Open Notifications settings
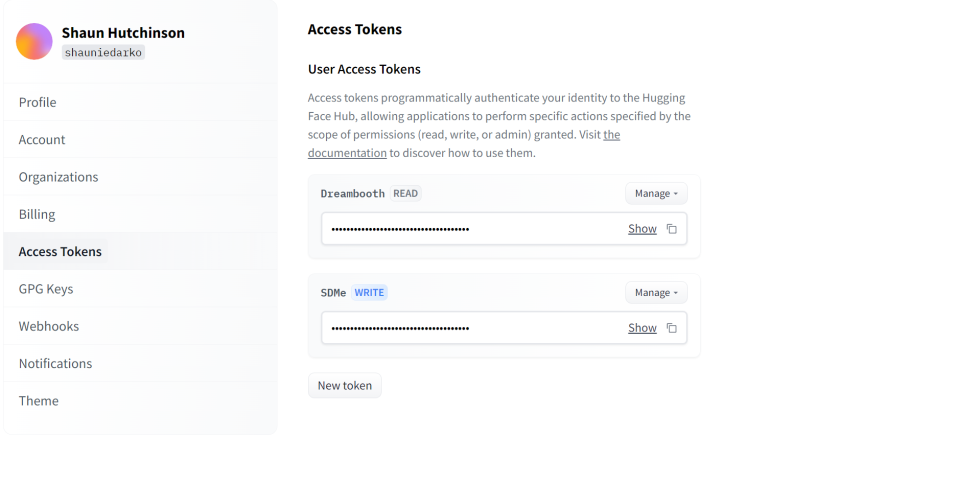Viewport: 980px width, 480px height. pos(55,363)
